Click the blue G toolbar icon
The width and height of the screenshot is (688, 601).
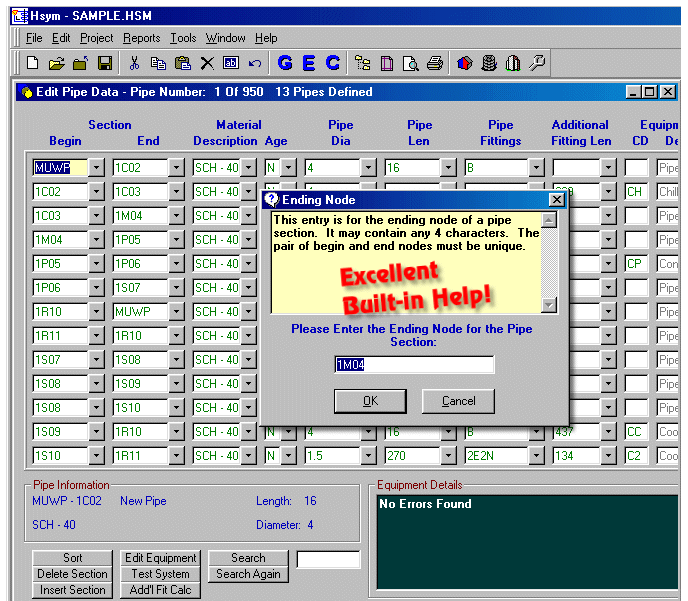285,63
